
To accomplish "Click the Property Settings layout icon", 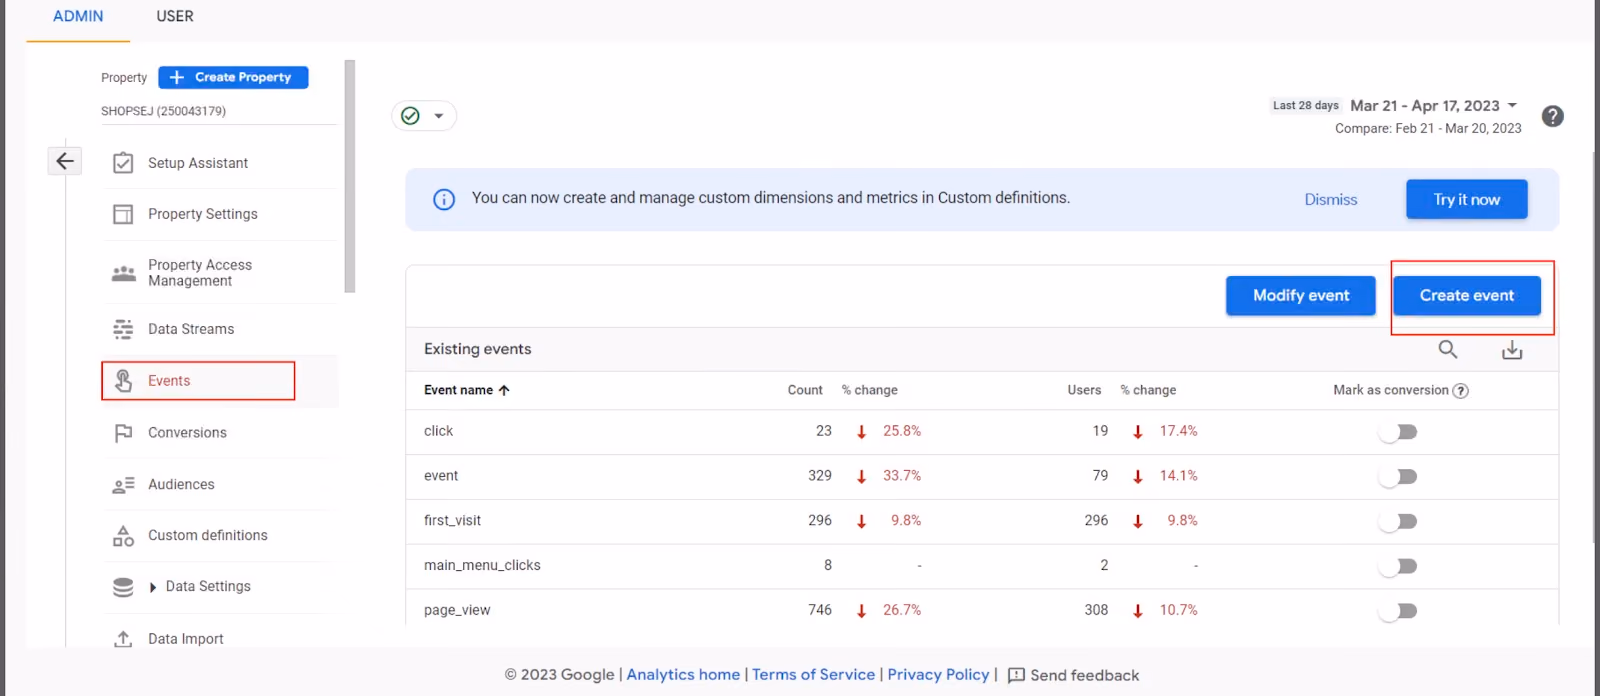I will [x=123, y=214].
